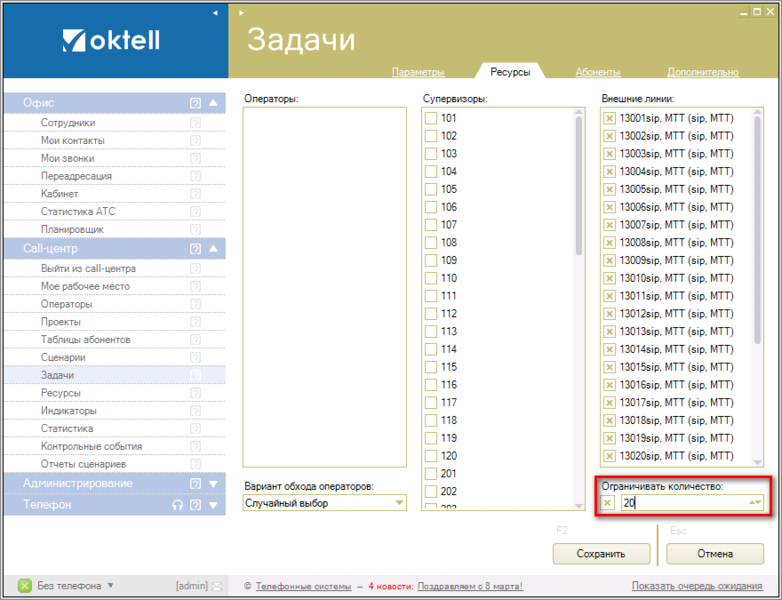Switch to the Абоненты tab
This screenshot has width=782, height=600.
tap(598, 72)
